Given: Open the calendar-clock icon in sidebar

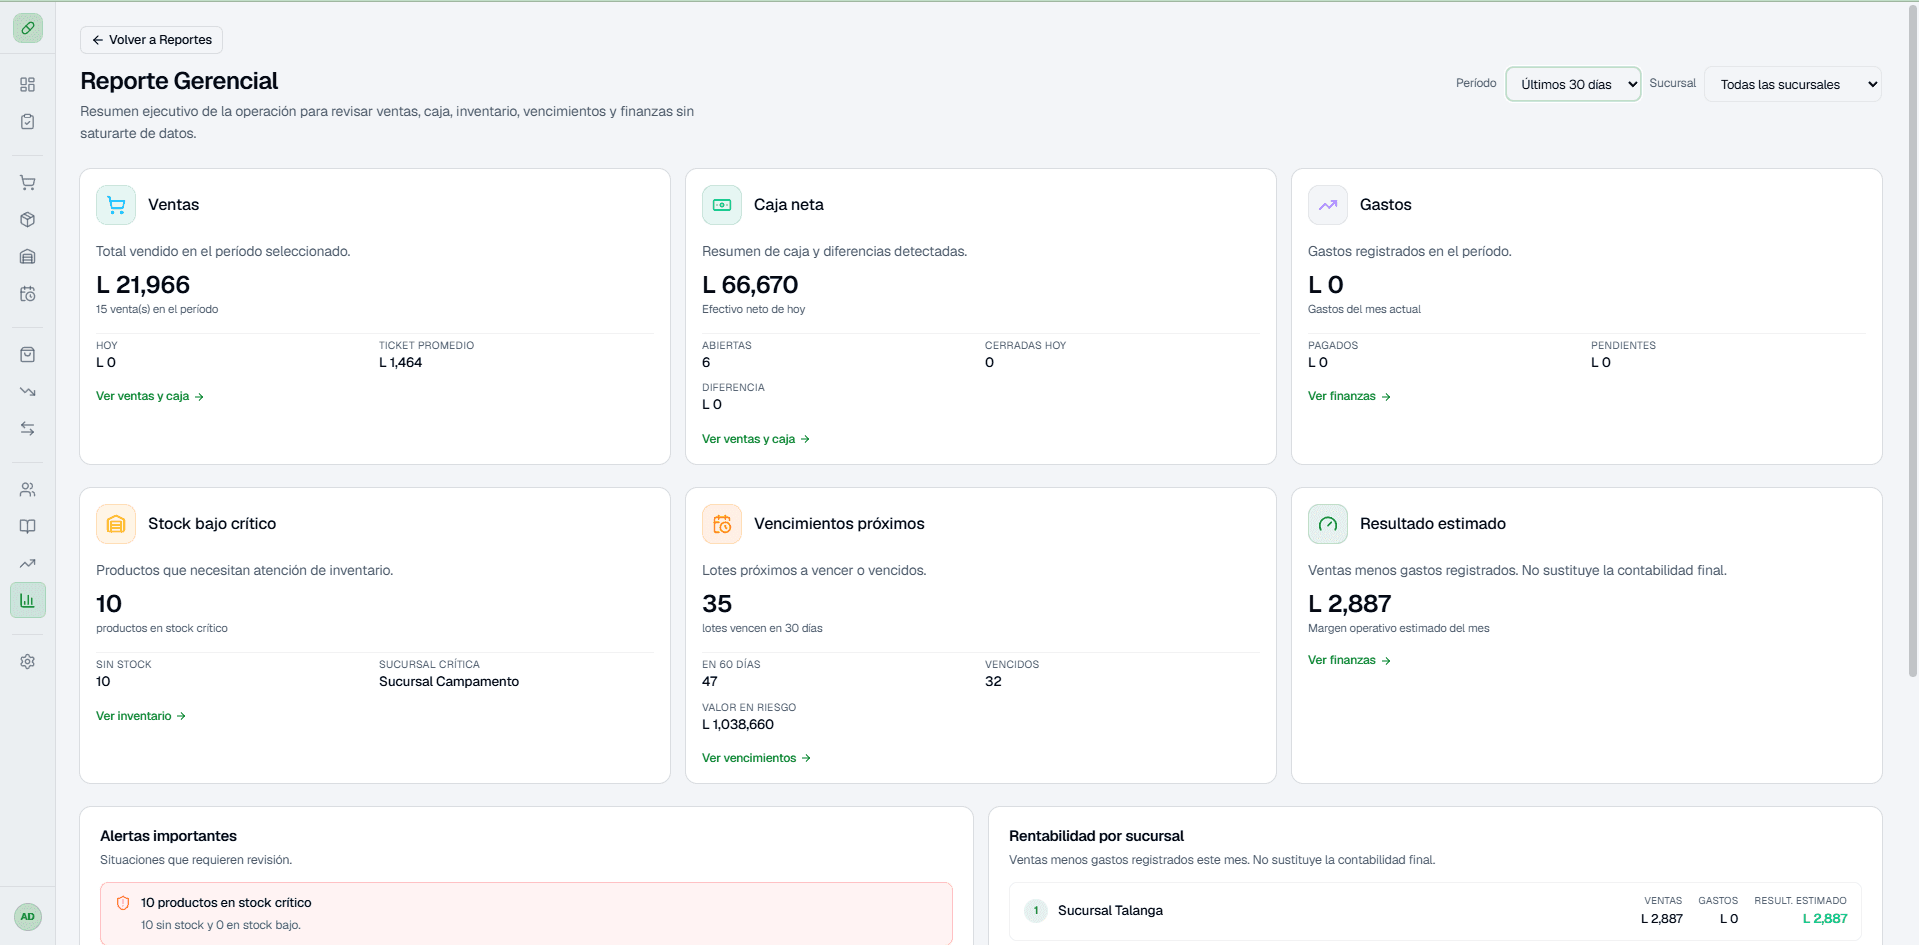Looking at the screenshot, I should point(28,294).
